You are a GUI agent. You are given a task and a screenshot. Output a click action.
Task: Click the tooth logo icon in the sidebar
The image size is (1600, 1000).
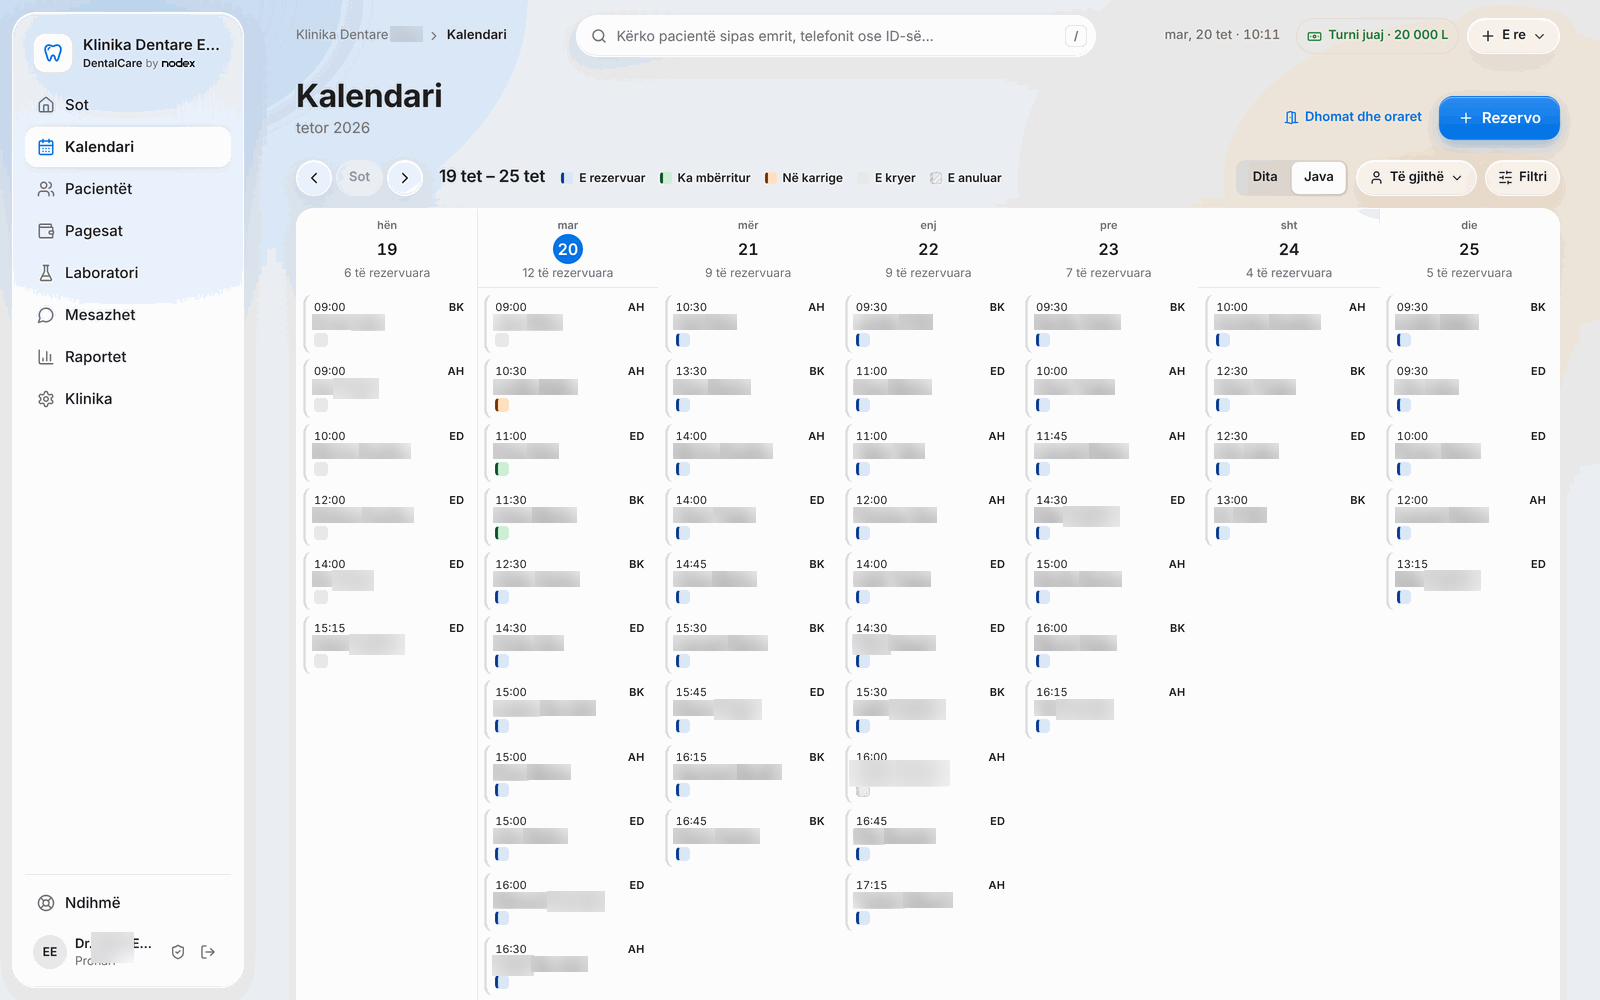pos(53,53)
